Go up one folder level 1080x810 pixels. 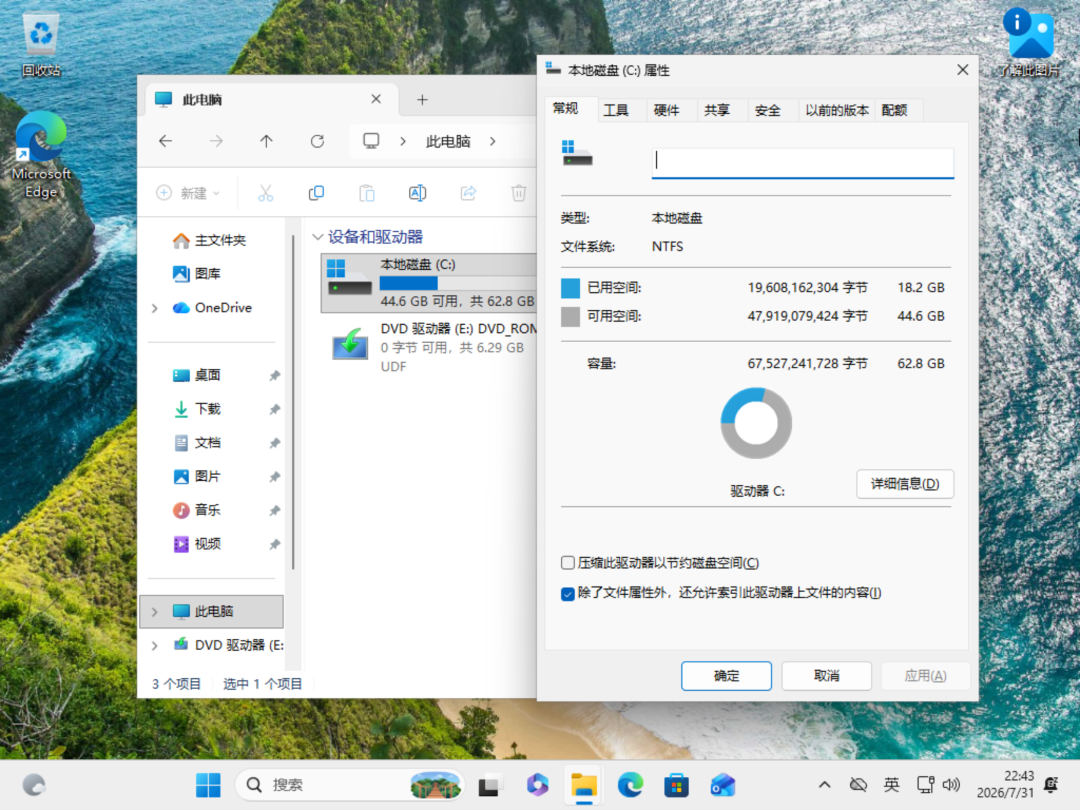pyautogui.click(x=267, y=141)
